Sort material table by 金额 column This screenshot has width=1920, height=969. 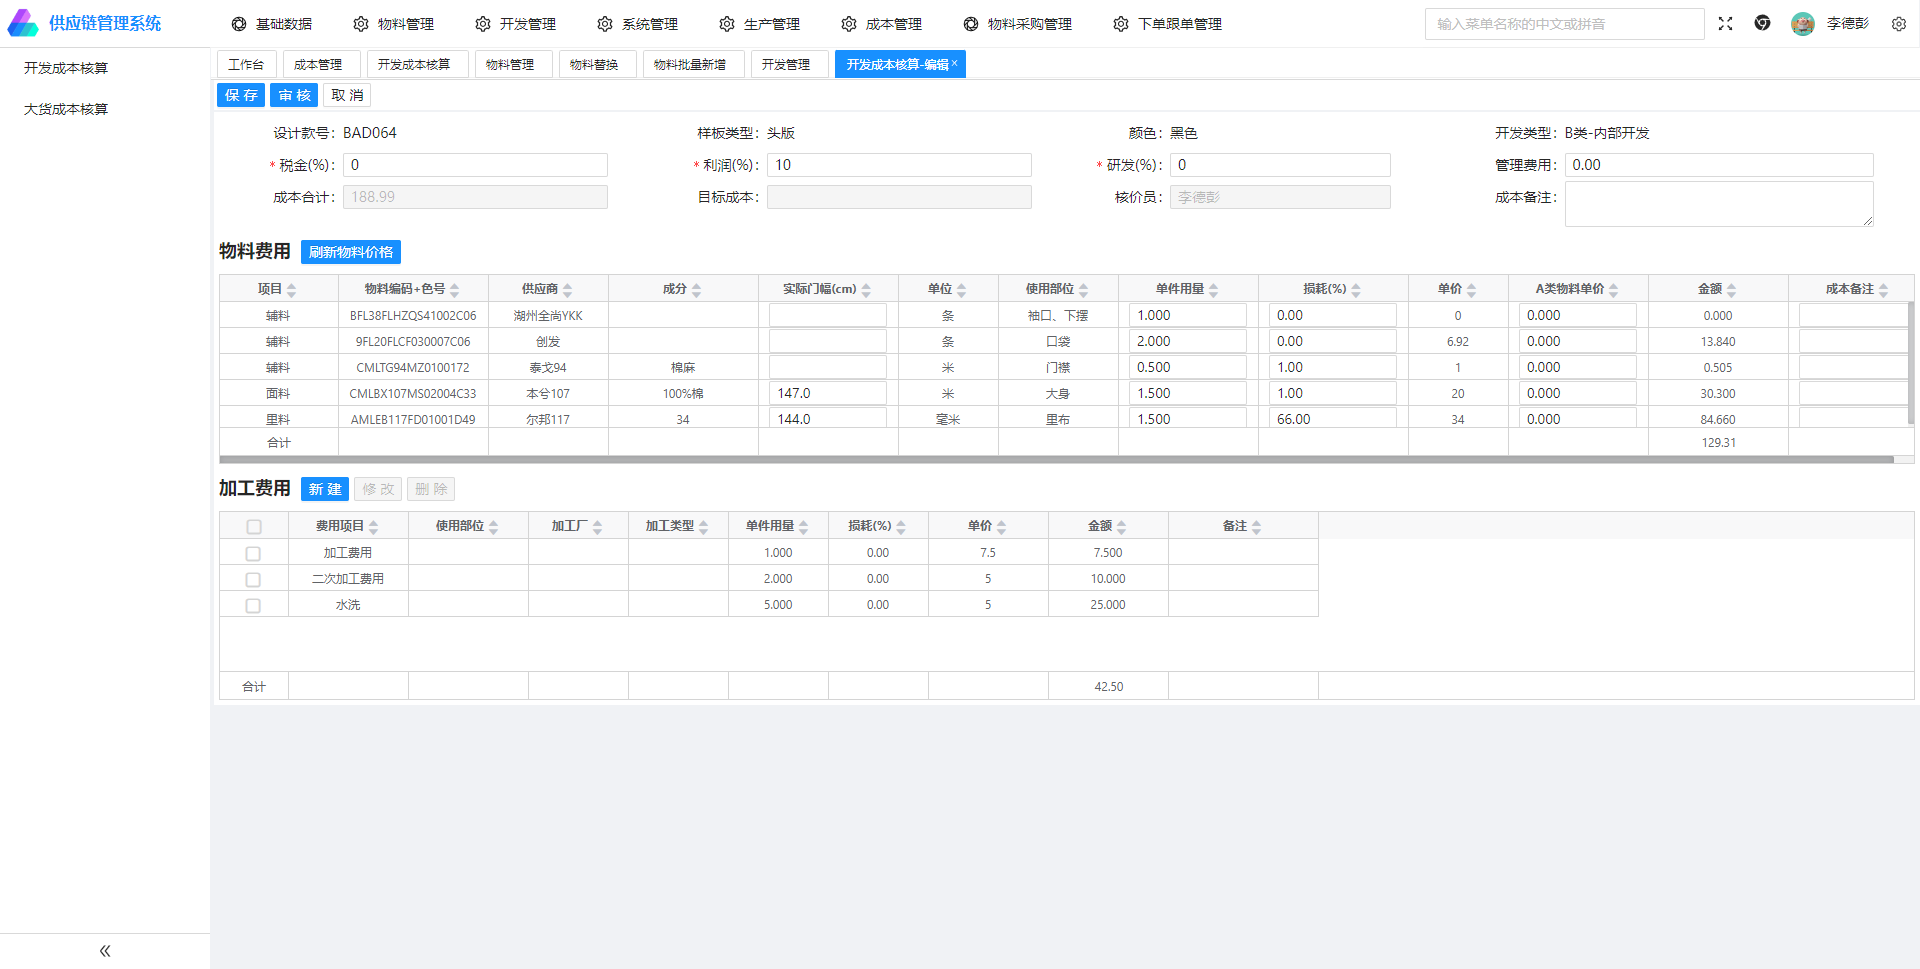click(x=1731, y=290)
